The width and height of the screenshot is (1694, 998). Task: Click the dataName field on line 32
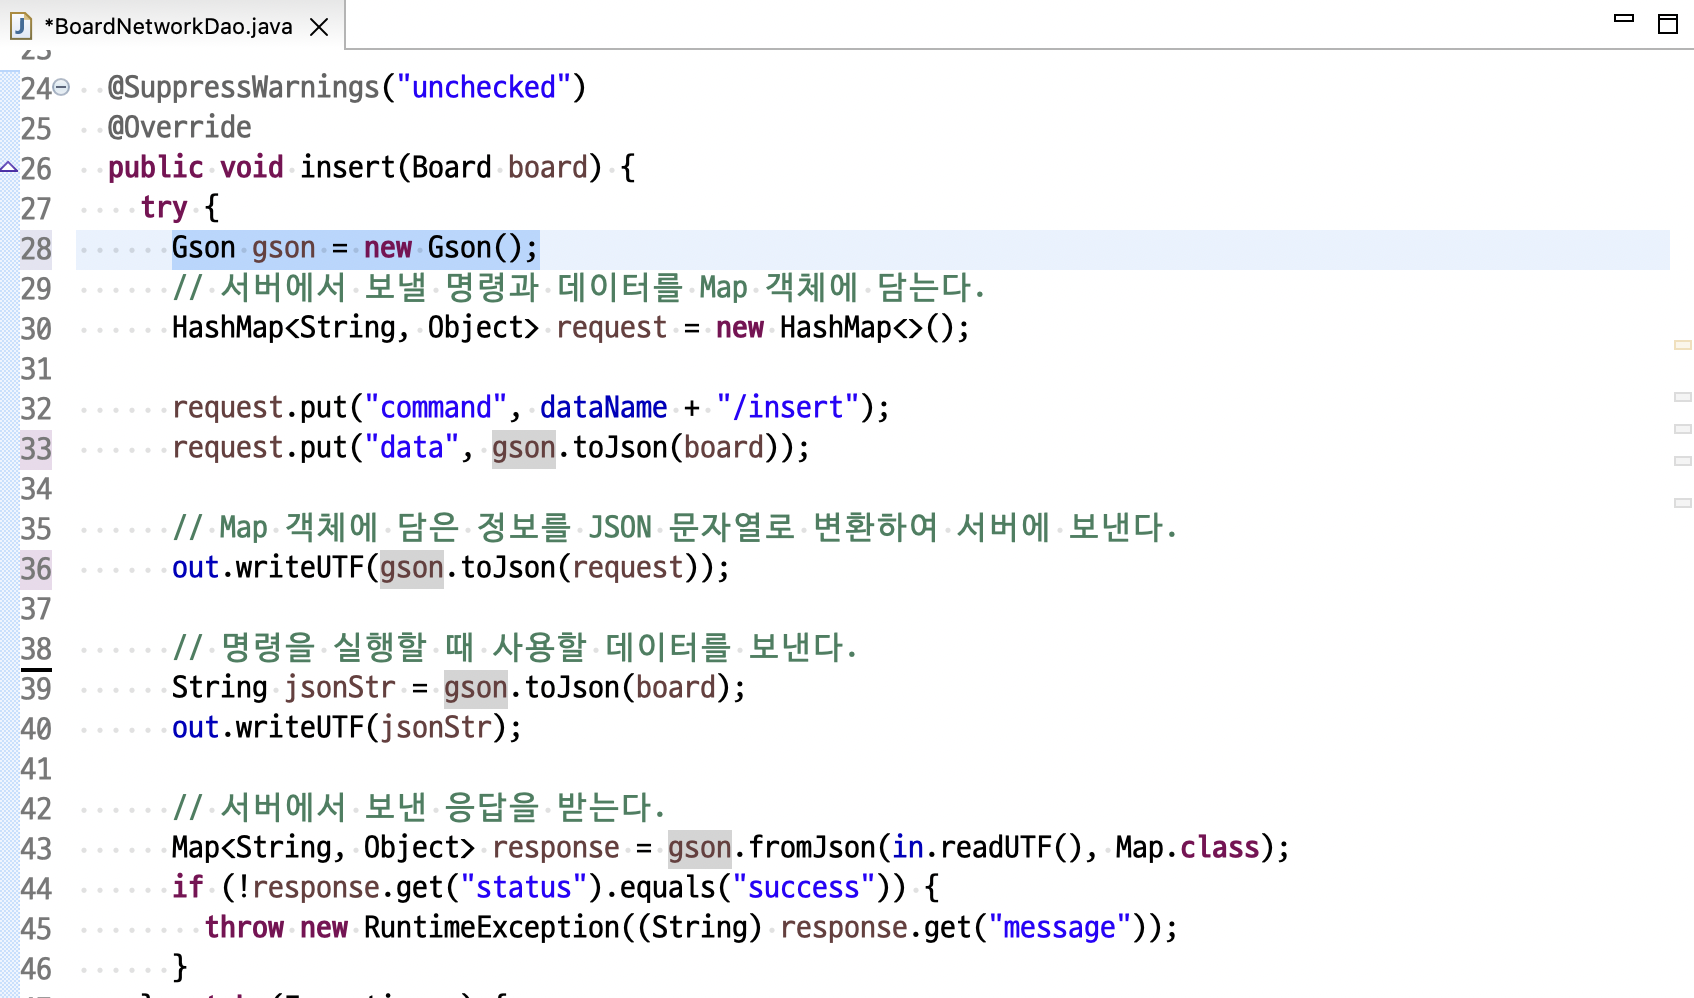604,407
